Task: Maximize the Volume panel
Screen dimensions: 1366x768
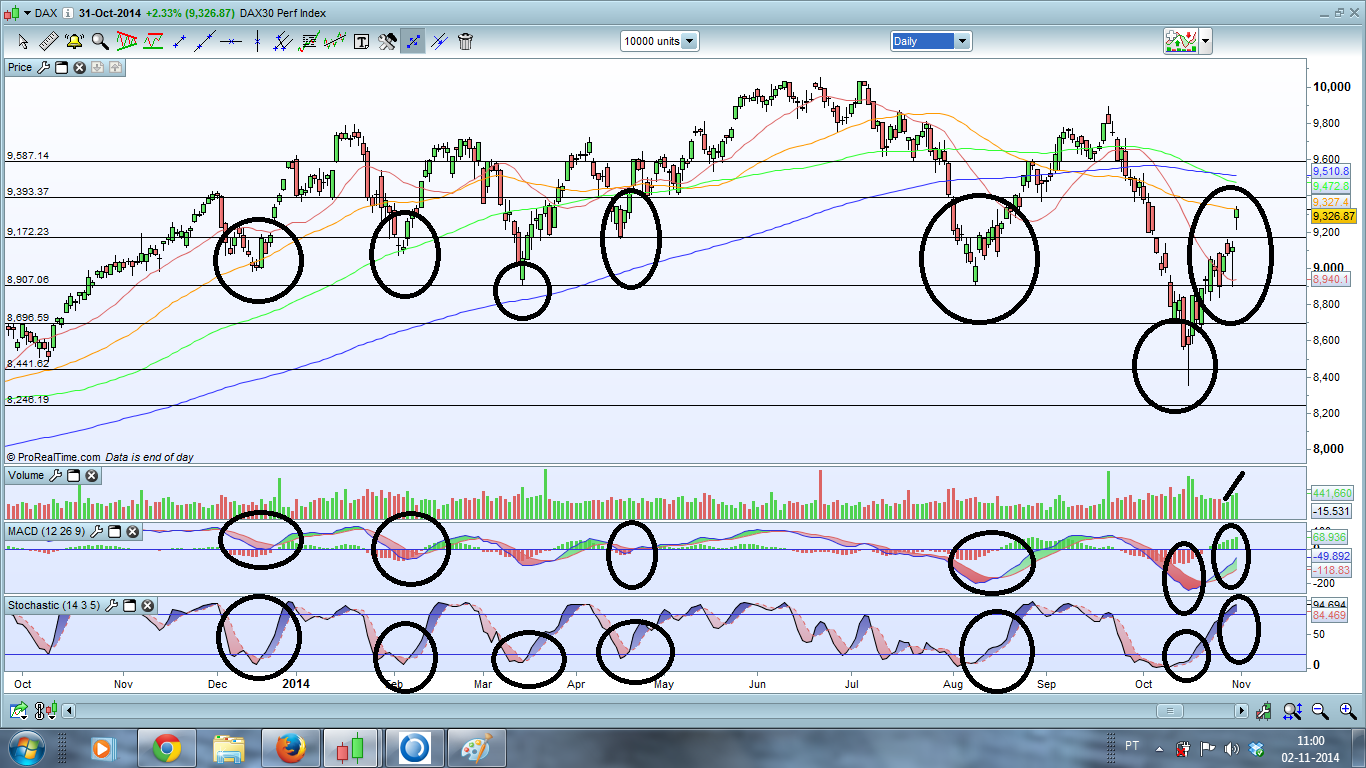Action: point(73,476)
